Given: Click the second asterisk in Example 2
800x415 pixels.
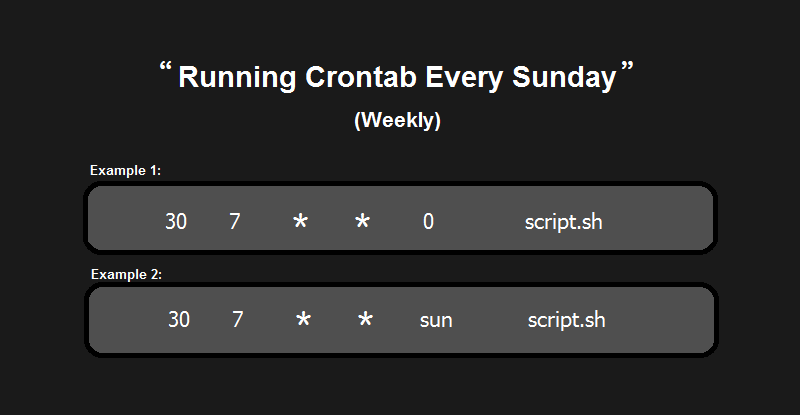Looking at the screenshot, I should pyautogui.click(x=365, y=319).
